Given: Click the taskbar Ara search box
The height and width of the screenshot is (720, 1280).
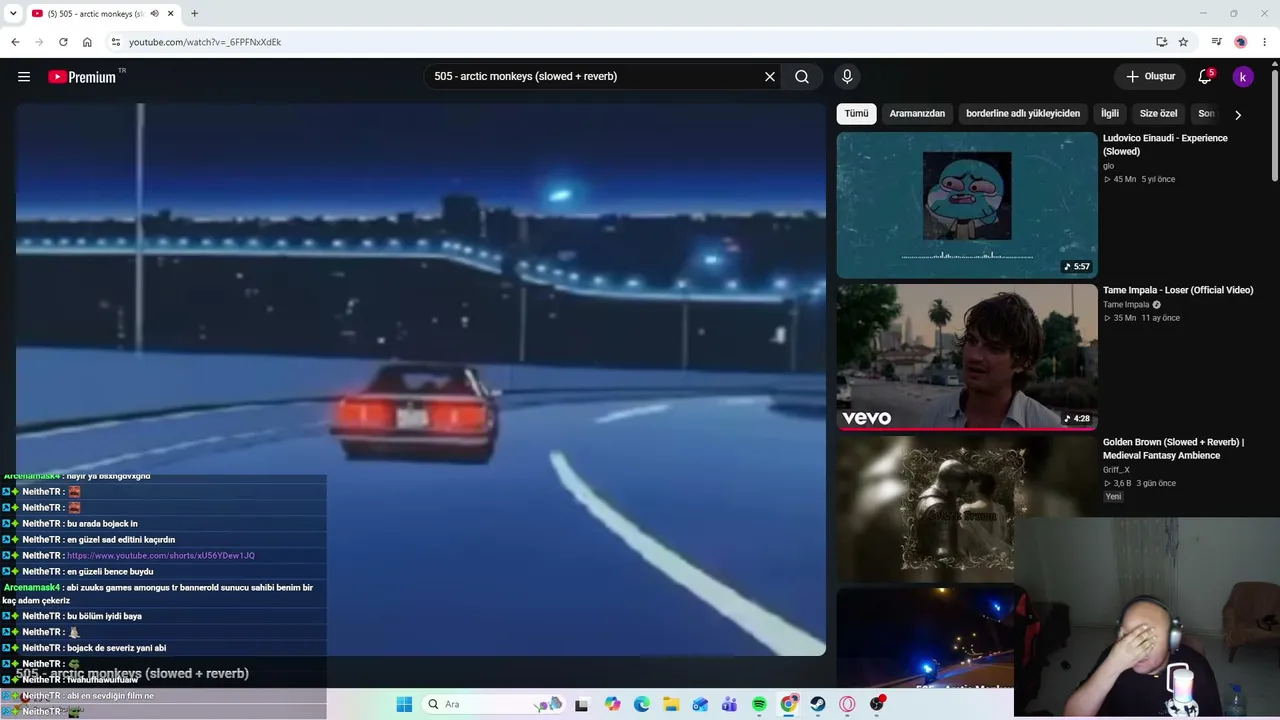Looking at the screenshot, I should pyautogui.click(x=492, y=704).
